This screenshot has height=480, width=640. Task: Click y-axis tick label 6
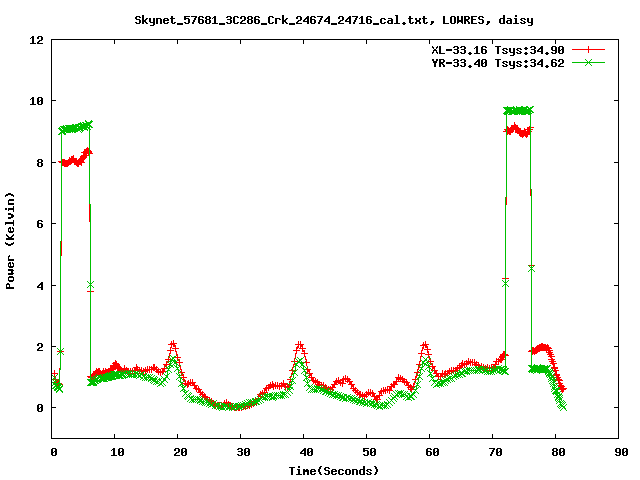40,224
